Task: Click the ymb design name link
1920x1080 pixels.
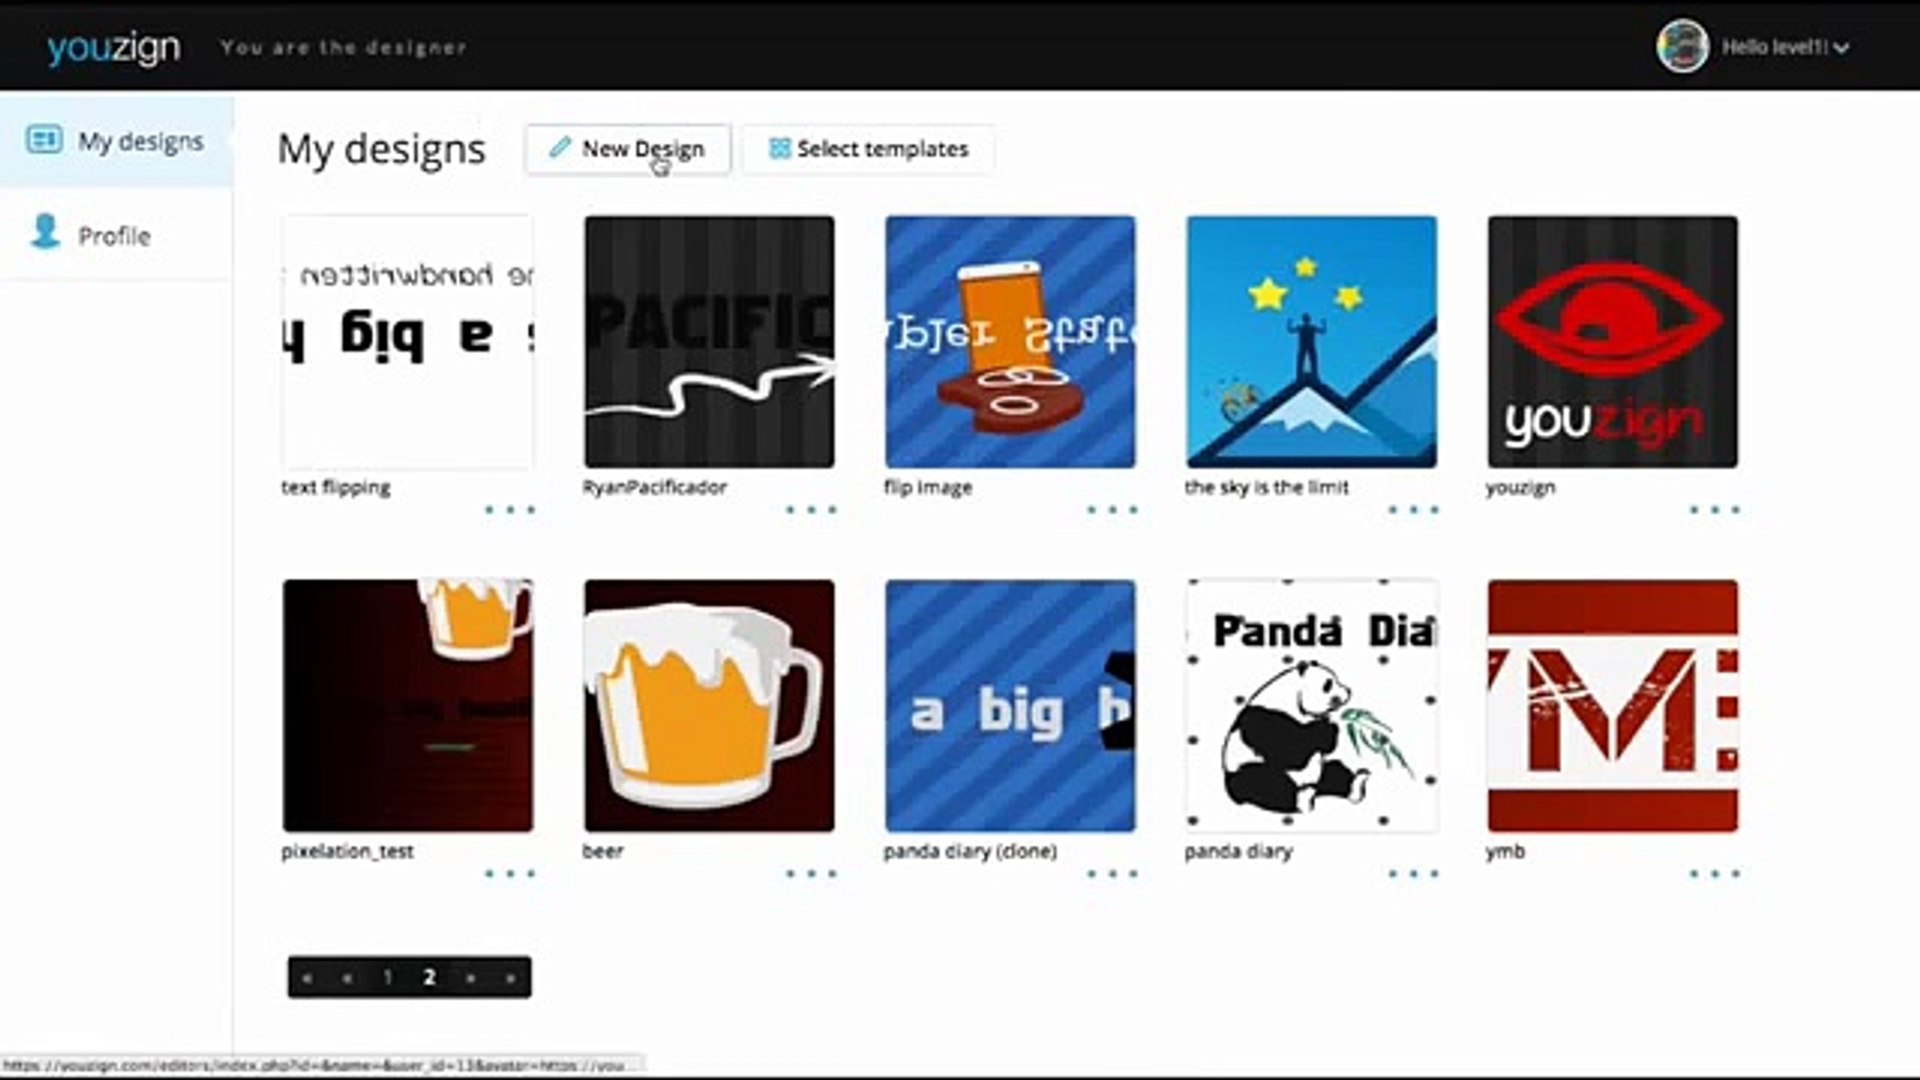Action: [x=1505, y=851]
